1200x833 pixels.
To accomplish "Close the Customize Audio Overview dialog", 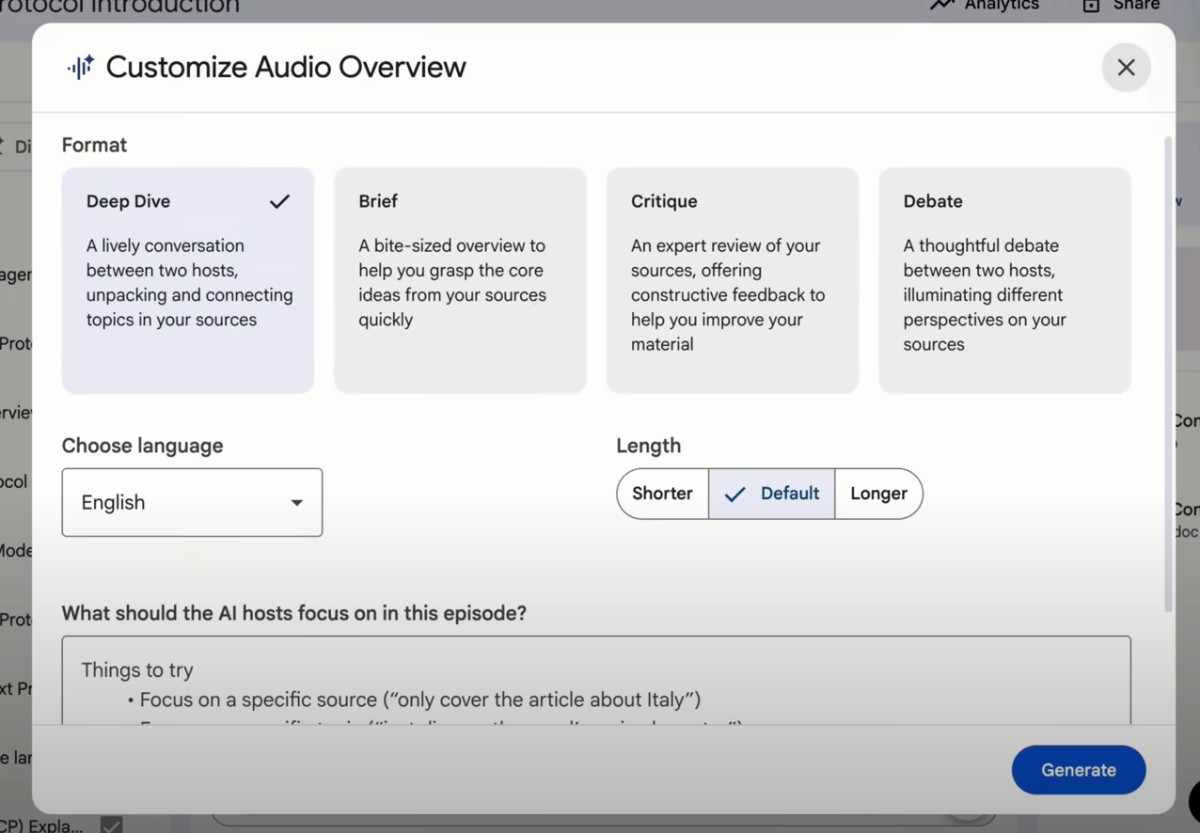I will [1126, 67].
